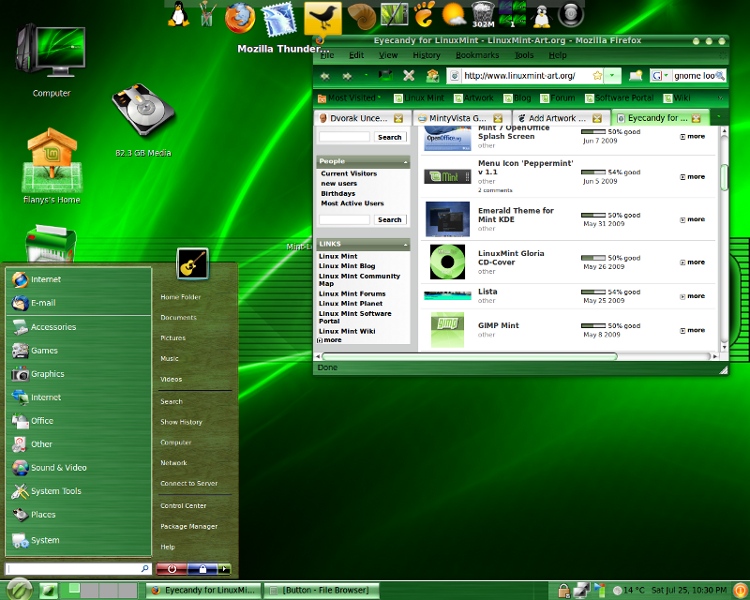Click the nautilus shell icon in dock
The image size is (750, 600).
362,16
